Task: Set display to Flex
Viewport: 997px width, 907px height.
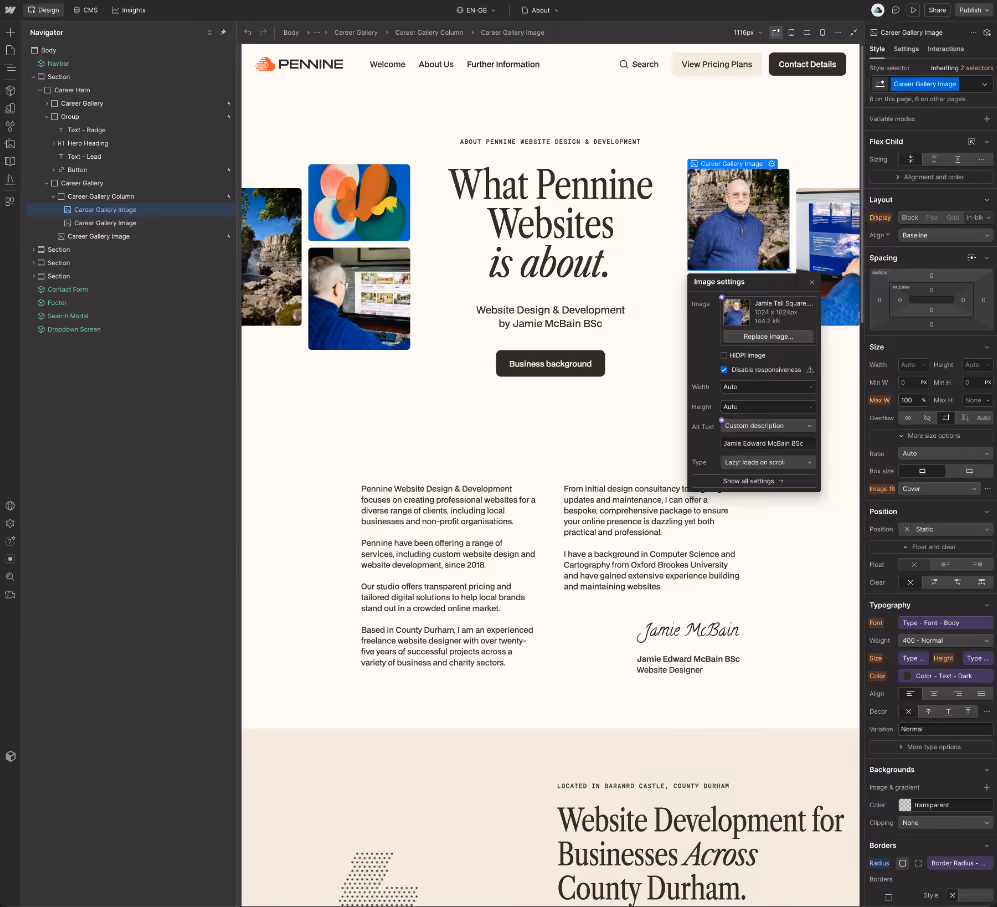Action: point(932,218)
